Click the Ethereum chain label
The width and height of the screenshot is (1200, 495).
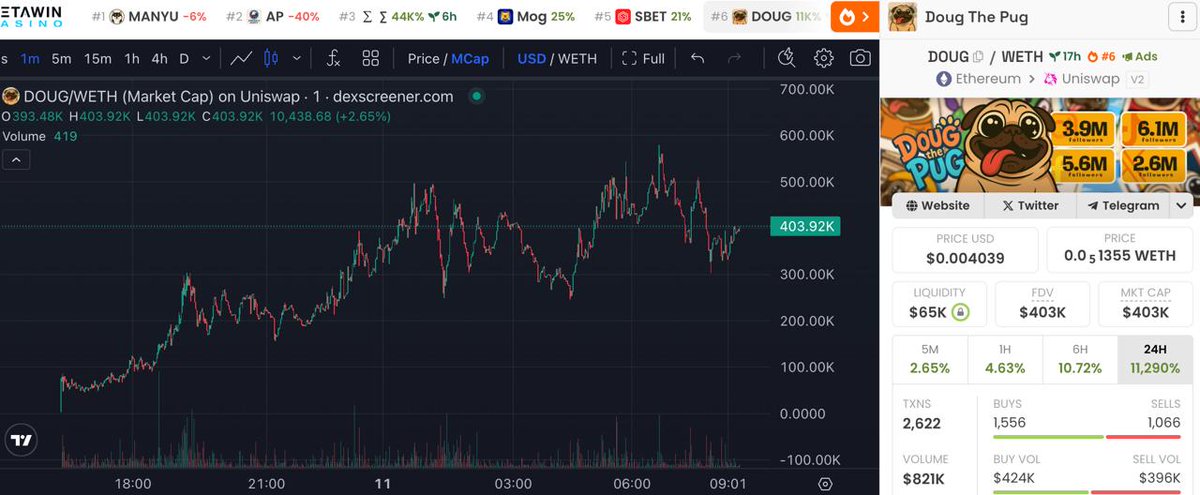click(x=978, y=79)
